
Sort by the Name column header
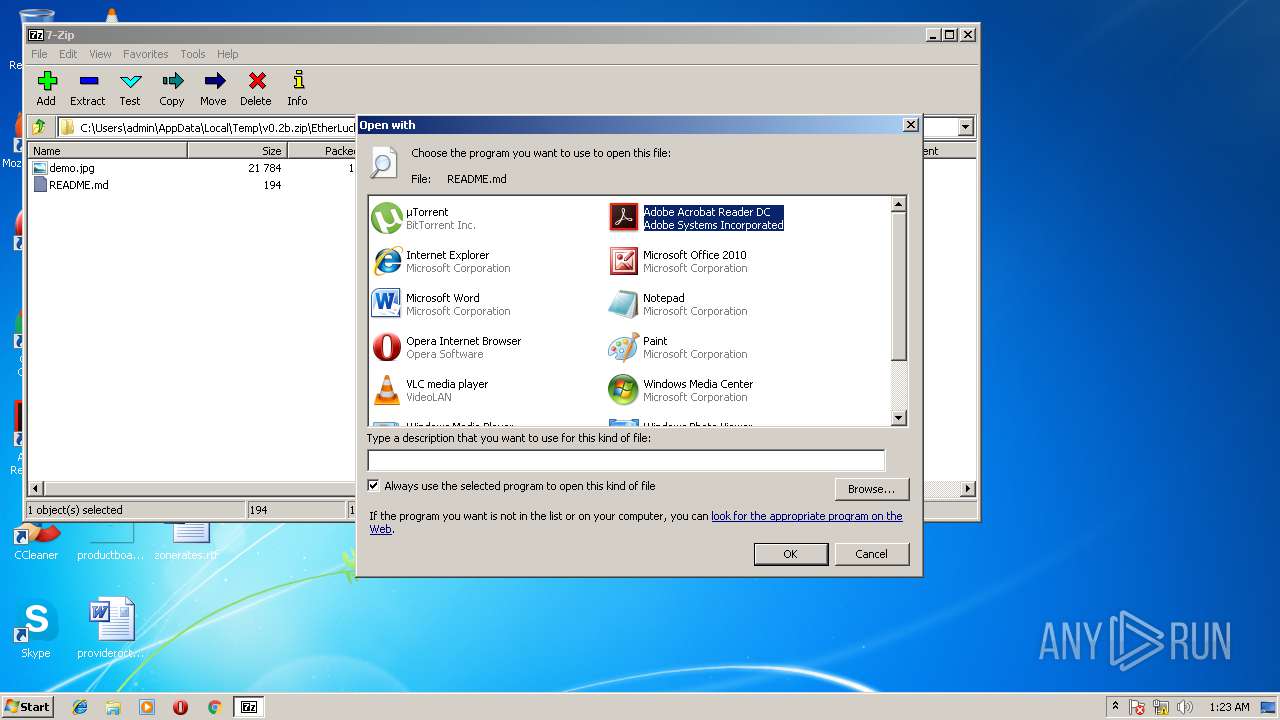[x=108, y=151]
